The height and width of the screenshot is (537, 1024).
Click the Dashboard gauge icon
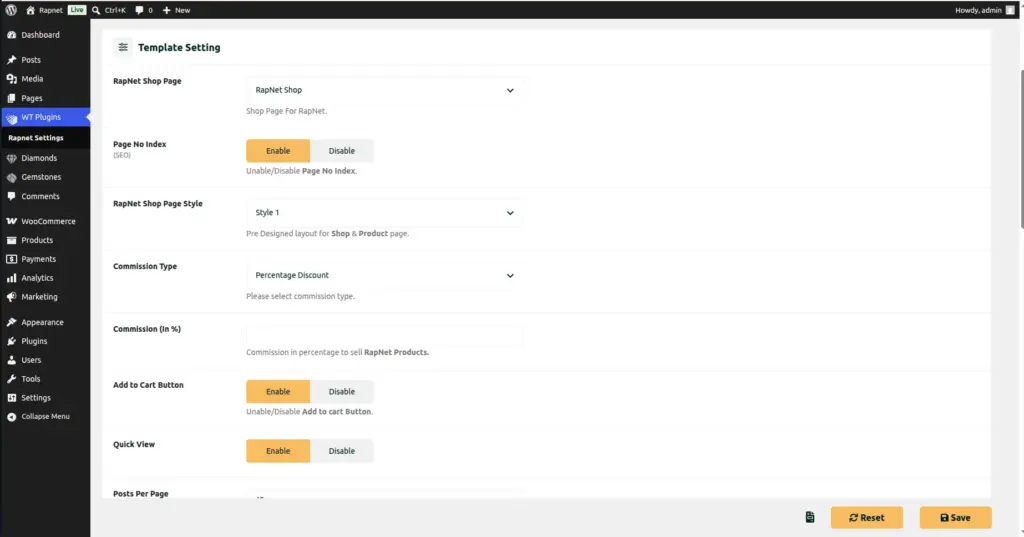point(11,35)
